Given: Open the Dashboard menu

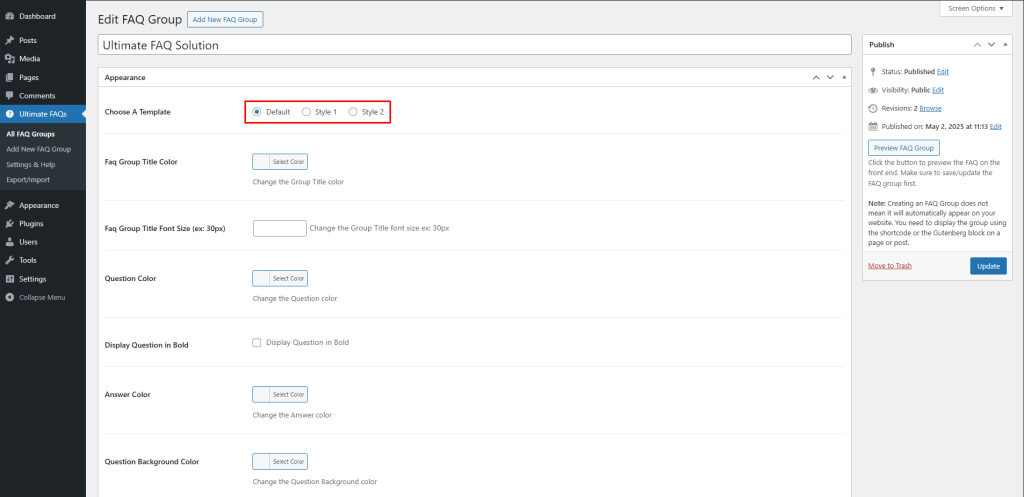Looking at the screenshot, I should point(42,16).
